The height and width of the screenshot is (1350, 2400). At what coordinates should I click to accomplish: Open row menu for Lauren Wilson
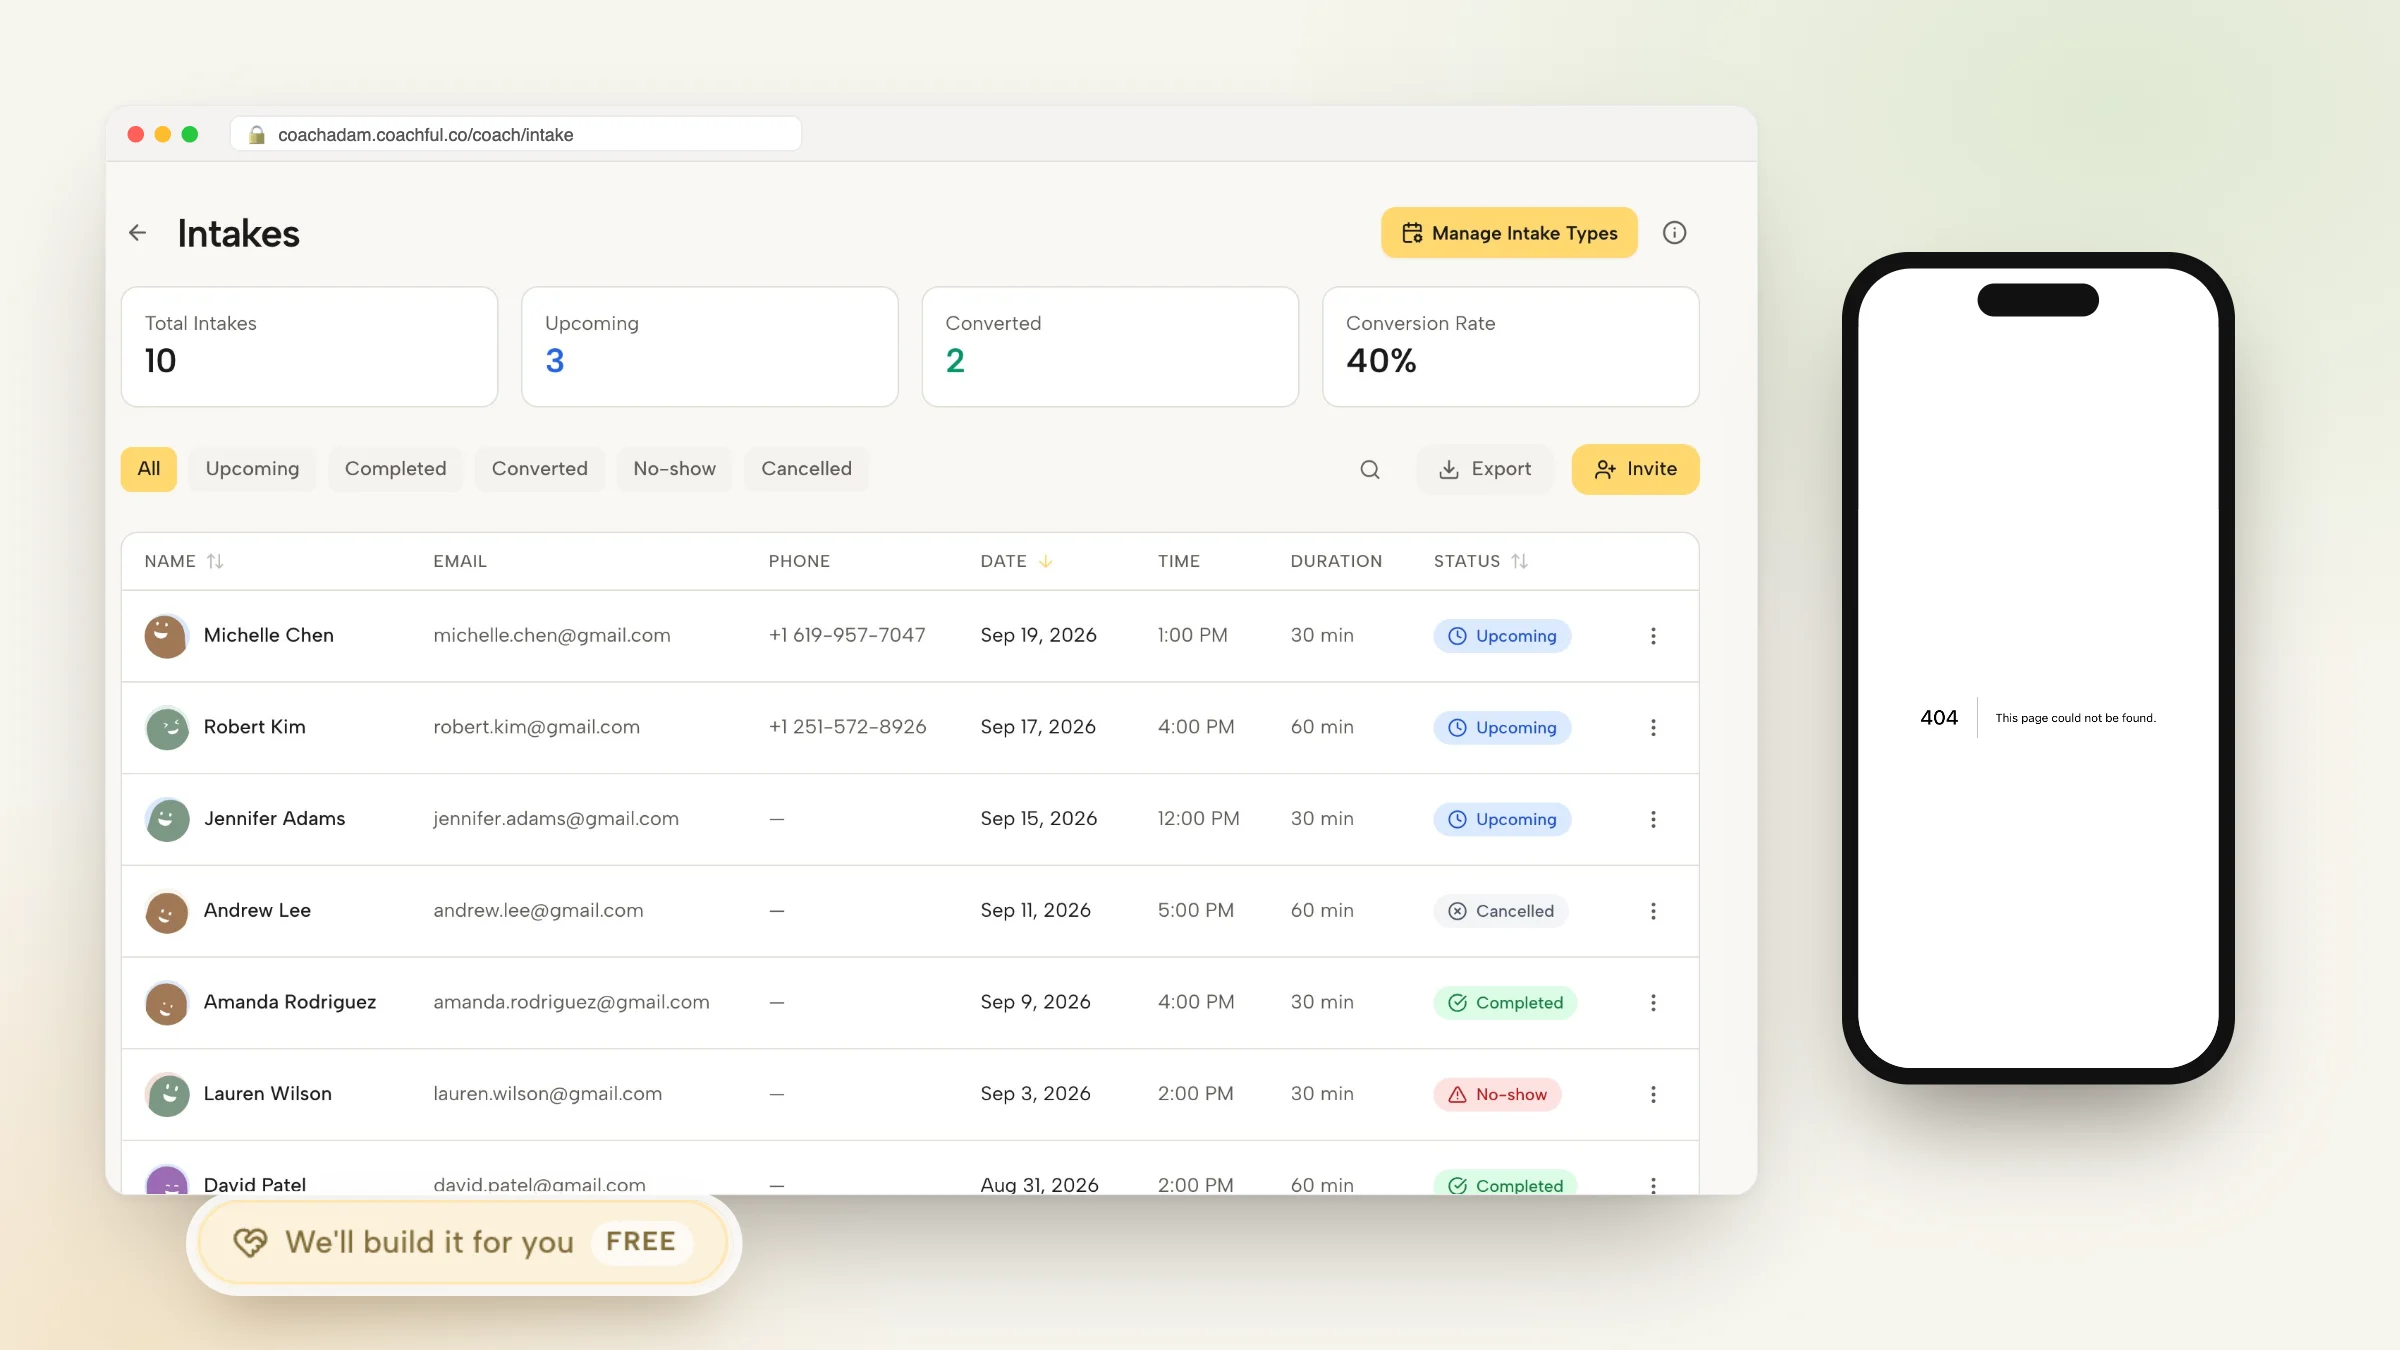click(1653, 1095)
